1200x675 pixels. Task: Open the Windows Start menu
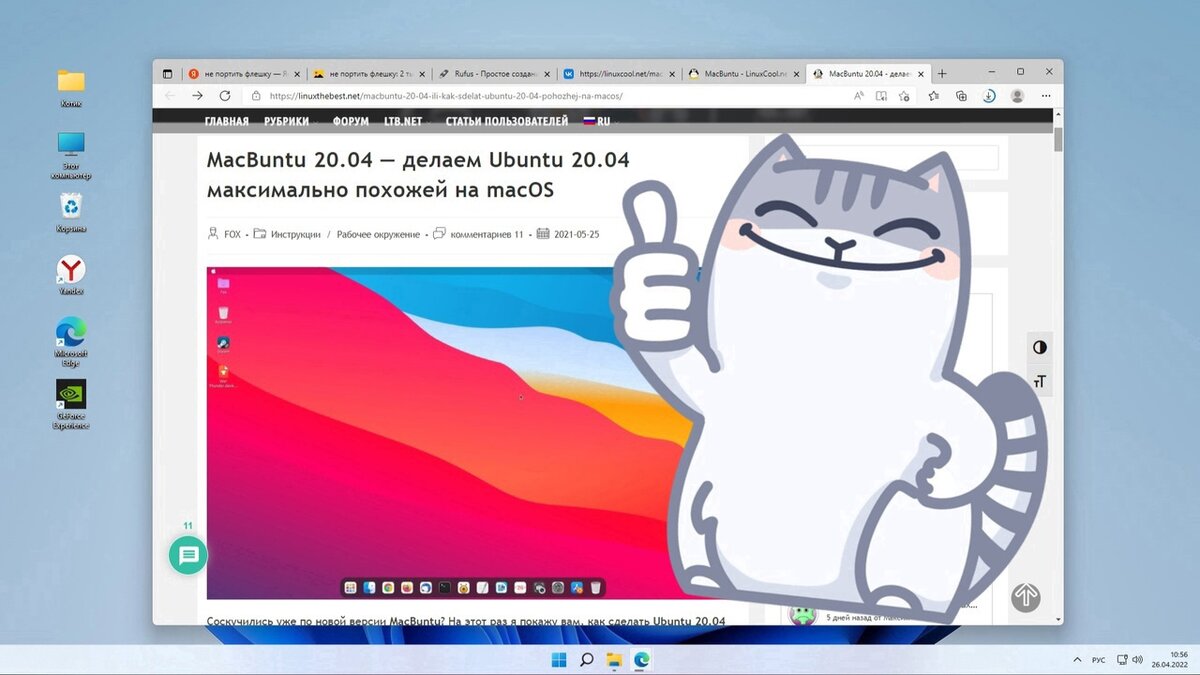[x=559, y=659]
